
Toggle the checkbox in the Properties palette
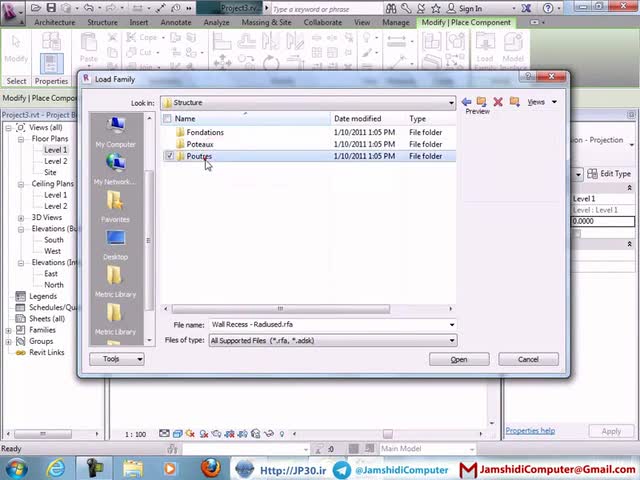pos(577,233)
